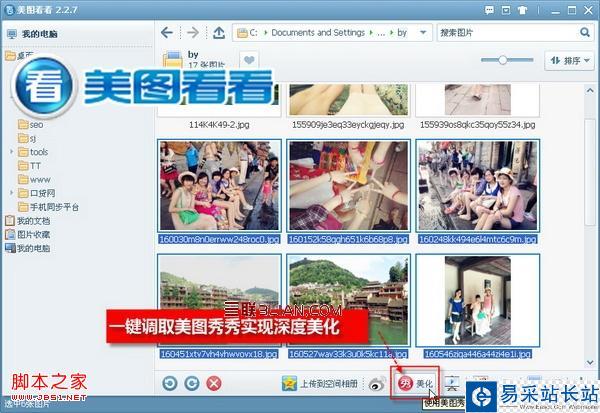Expand the 口袋网 folder arrow
The image size is (600, 413).
11,193
